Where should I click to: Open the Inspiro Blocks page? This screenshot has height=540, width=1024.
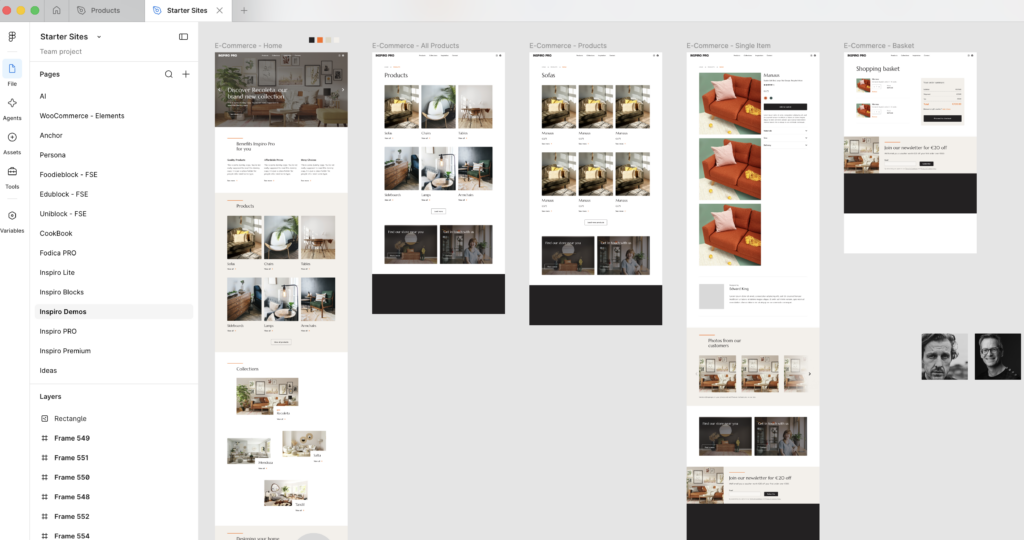[61, 292]
